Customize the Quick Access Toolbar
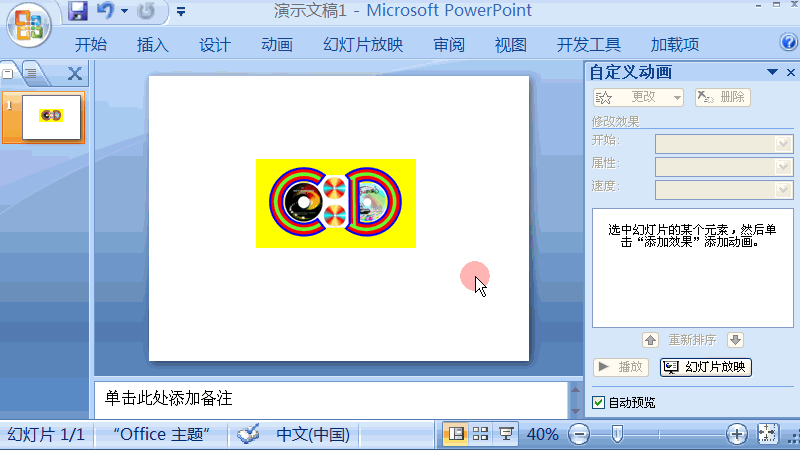The width and height of the screenshot is (800, 450). pos(181,11)
